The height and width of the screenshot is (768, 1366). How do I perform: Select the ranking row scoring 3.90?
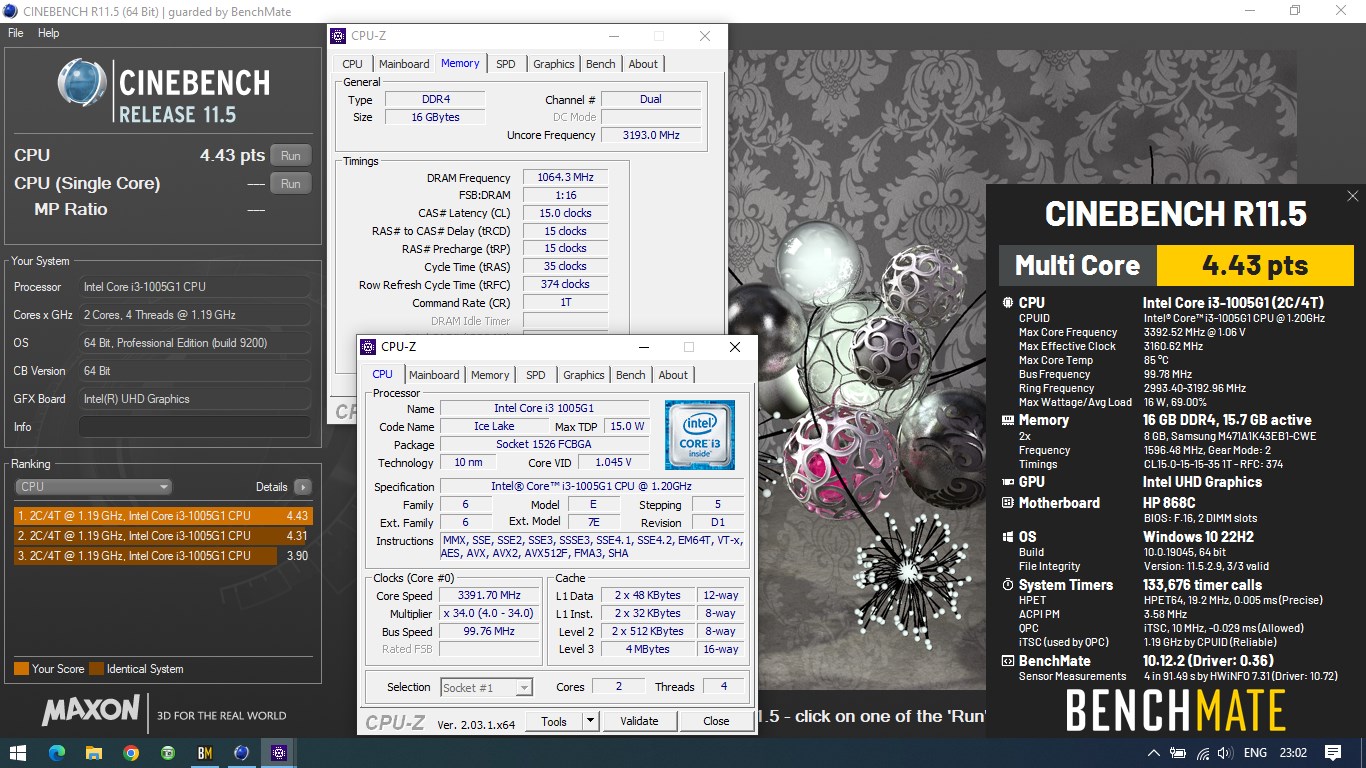[163, 556]
